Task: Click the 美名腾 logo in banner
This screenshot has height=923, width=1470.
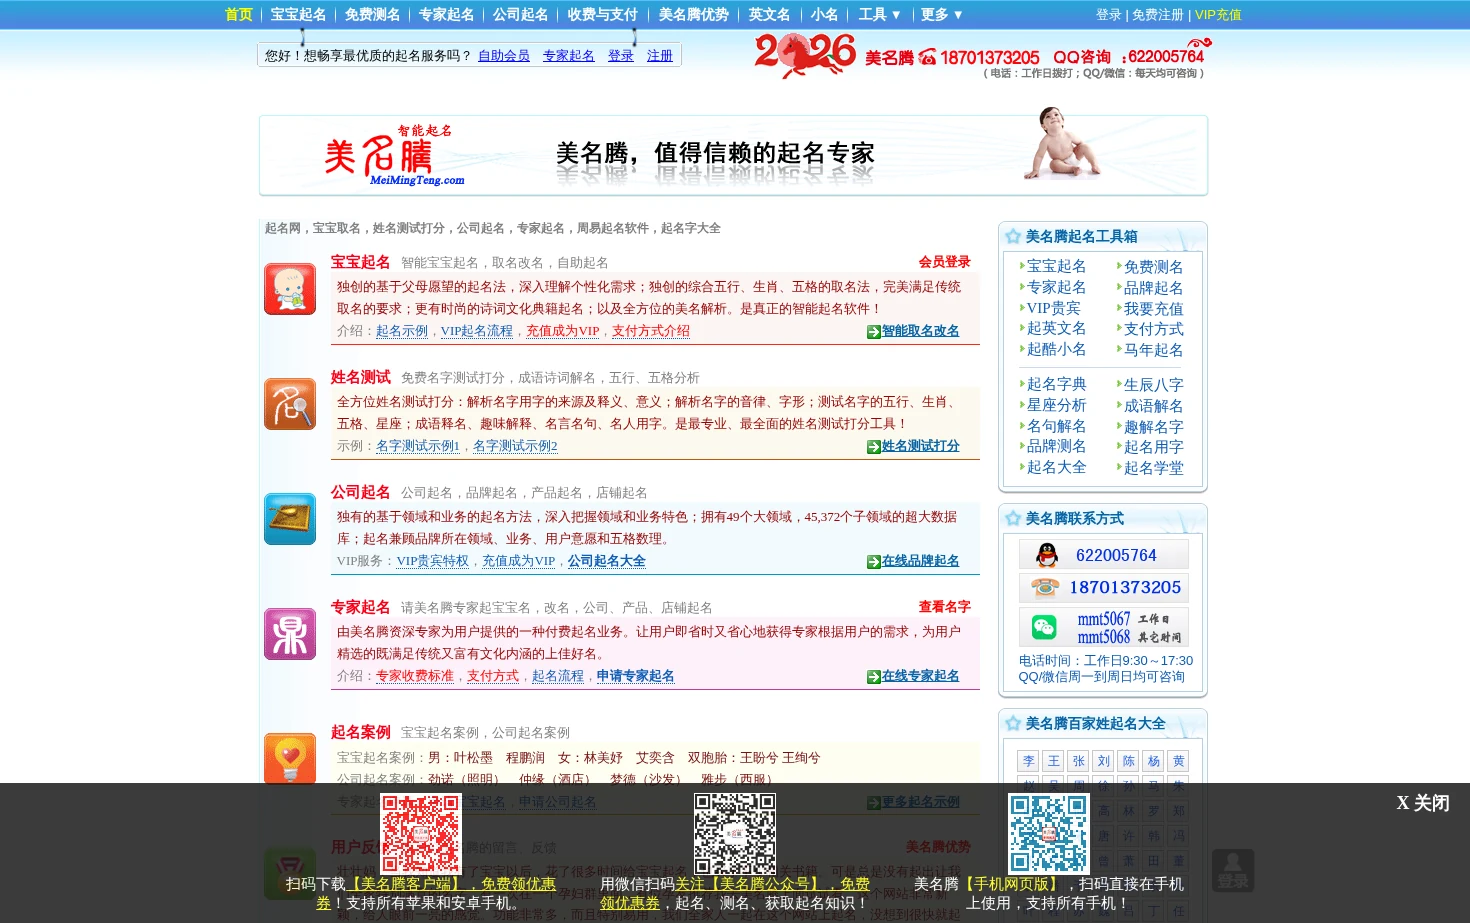Action: pos(394,155)
